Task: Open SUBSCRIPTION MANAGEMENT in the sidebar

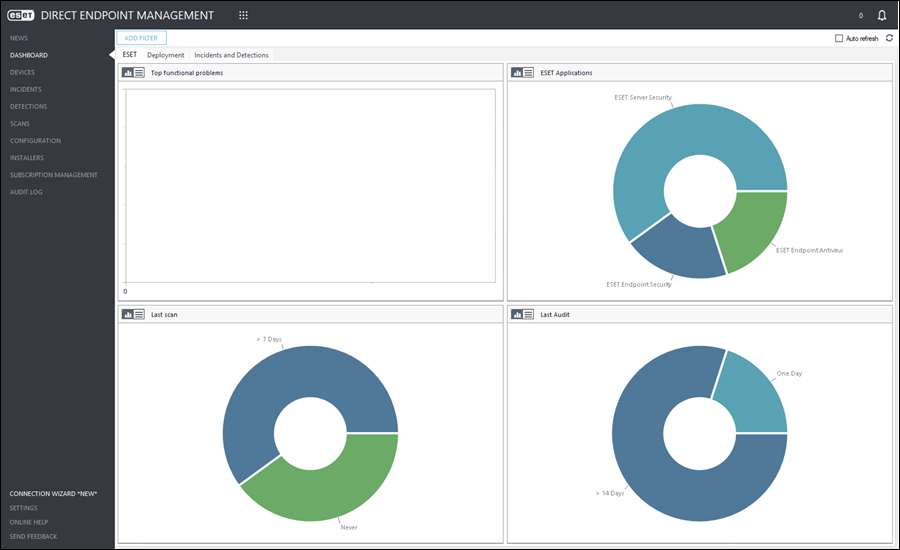Action: pos(53,175)
